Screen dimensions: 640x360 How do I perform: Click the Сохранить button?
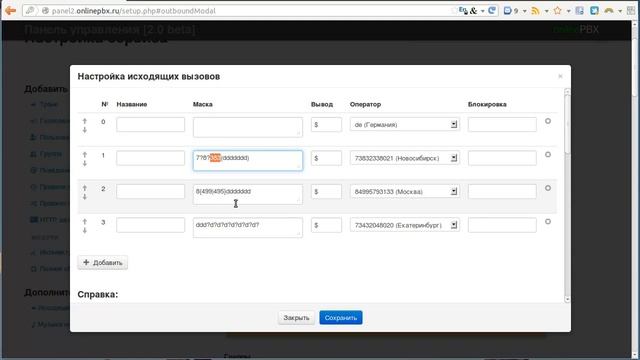coord(341,318)
